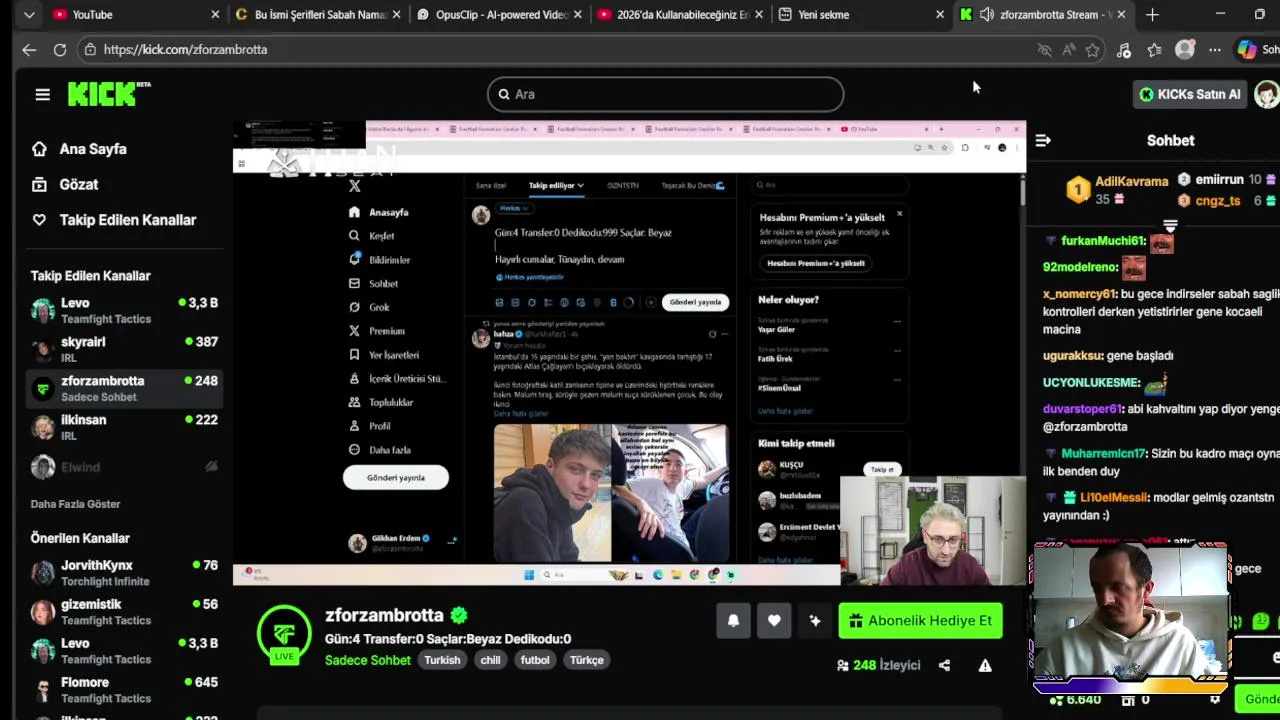Expand Daha Fazla Göster in followed channels
The image size is (1280, 720).
pyautogui.click(x=75, y=504)
